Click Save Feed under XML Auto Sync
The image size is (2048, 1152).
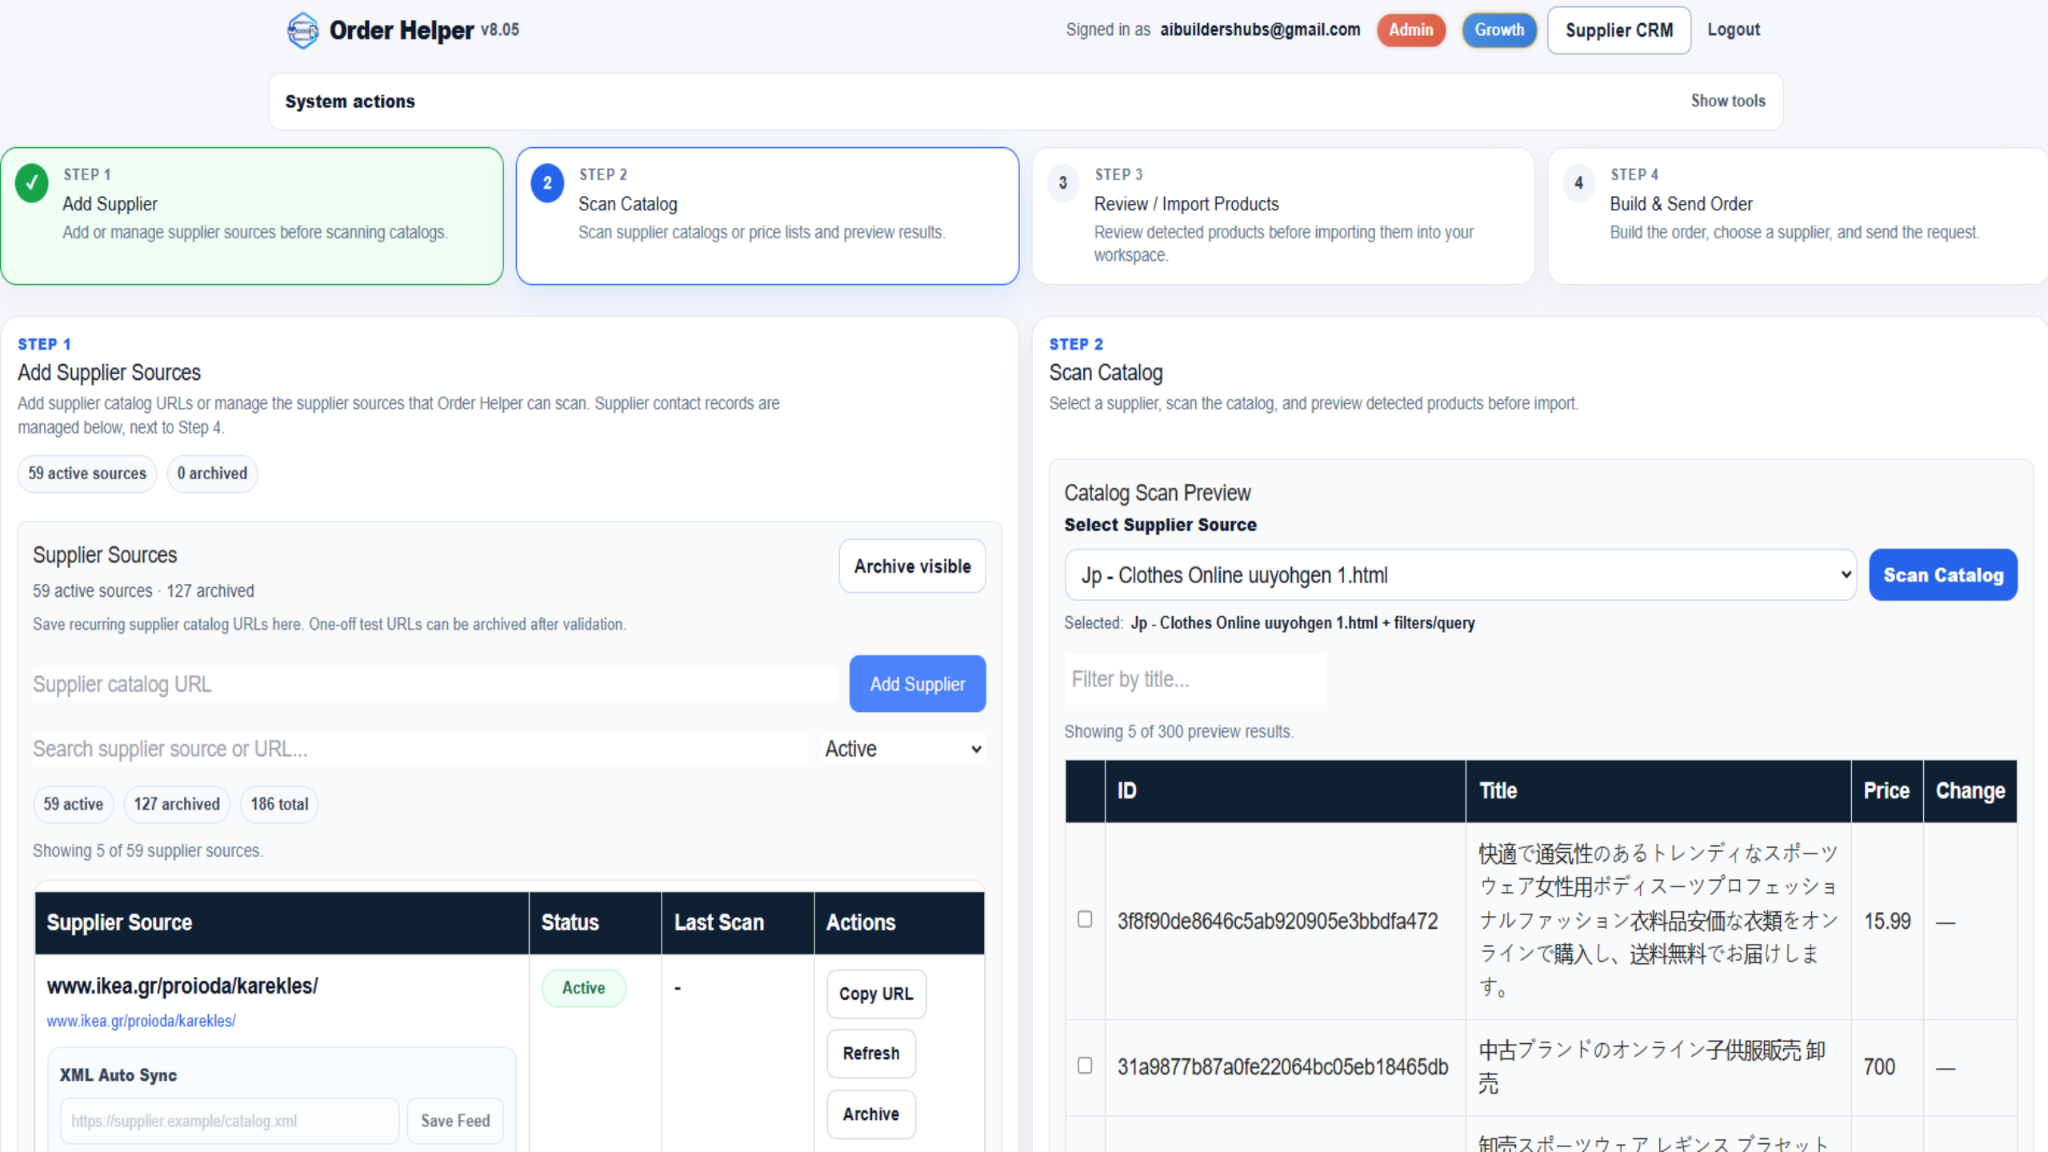pyautogui.click(x=455, y=1121)
